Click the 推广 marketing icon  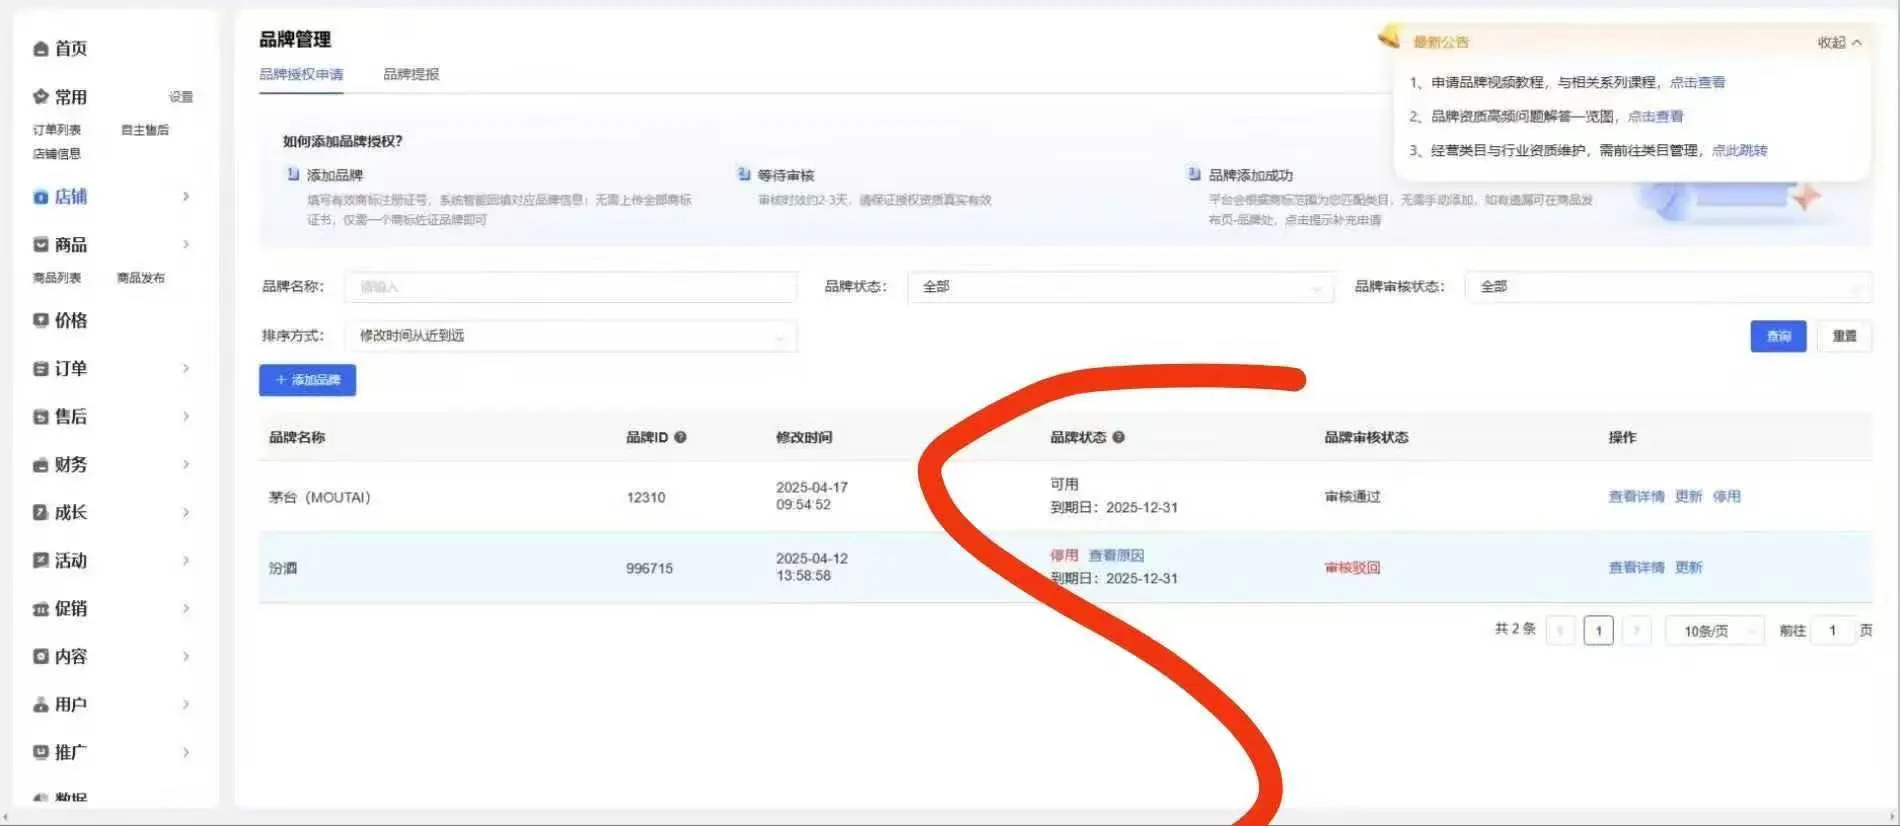(x=40, y=752)
